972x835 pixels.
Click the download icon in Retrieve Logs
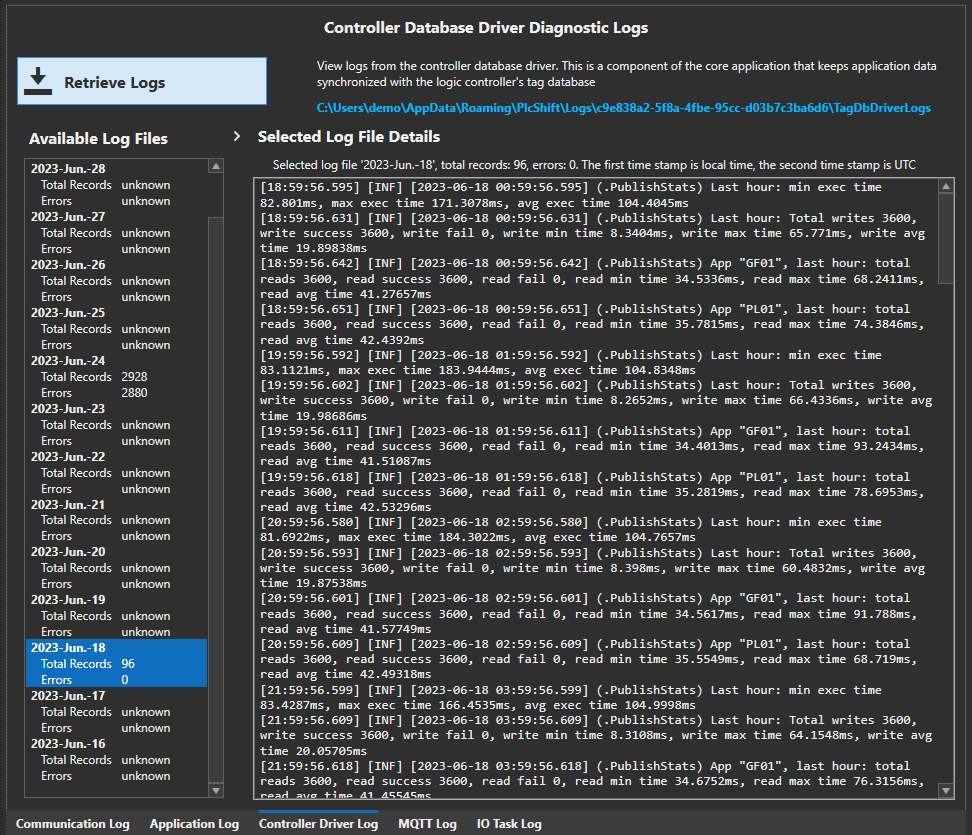(38, 81)
